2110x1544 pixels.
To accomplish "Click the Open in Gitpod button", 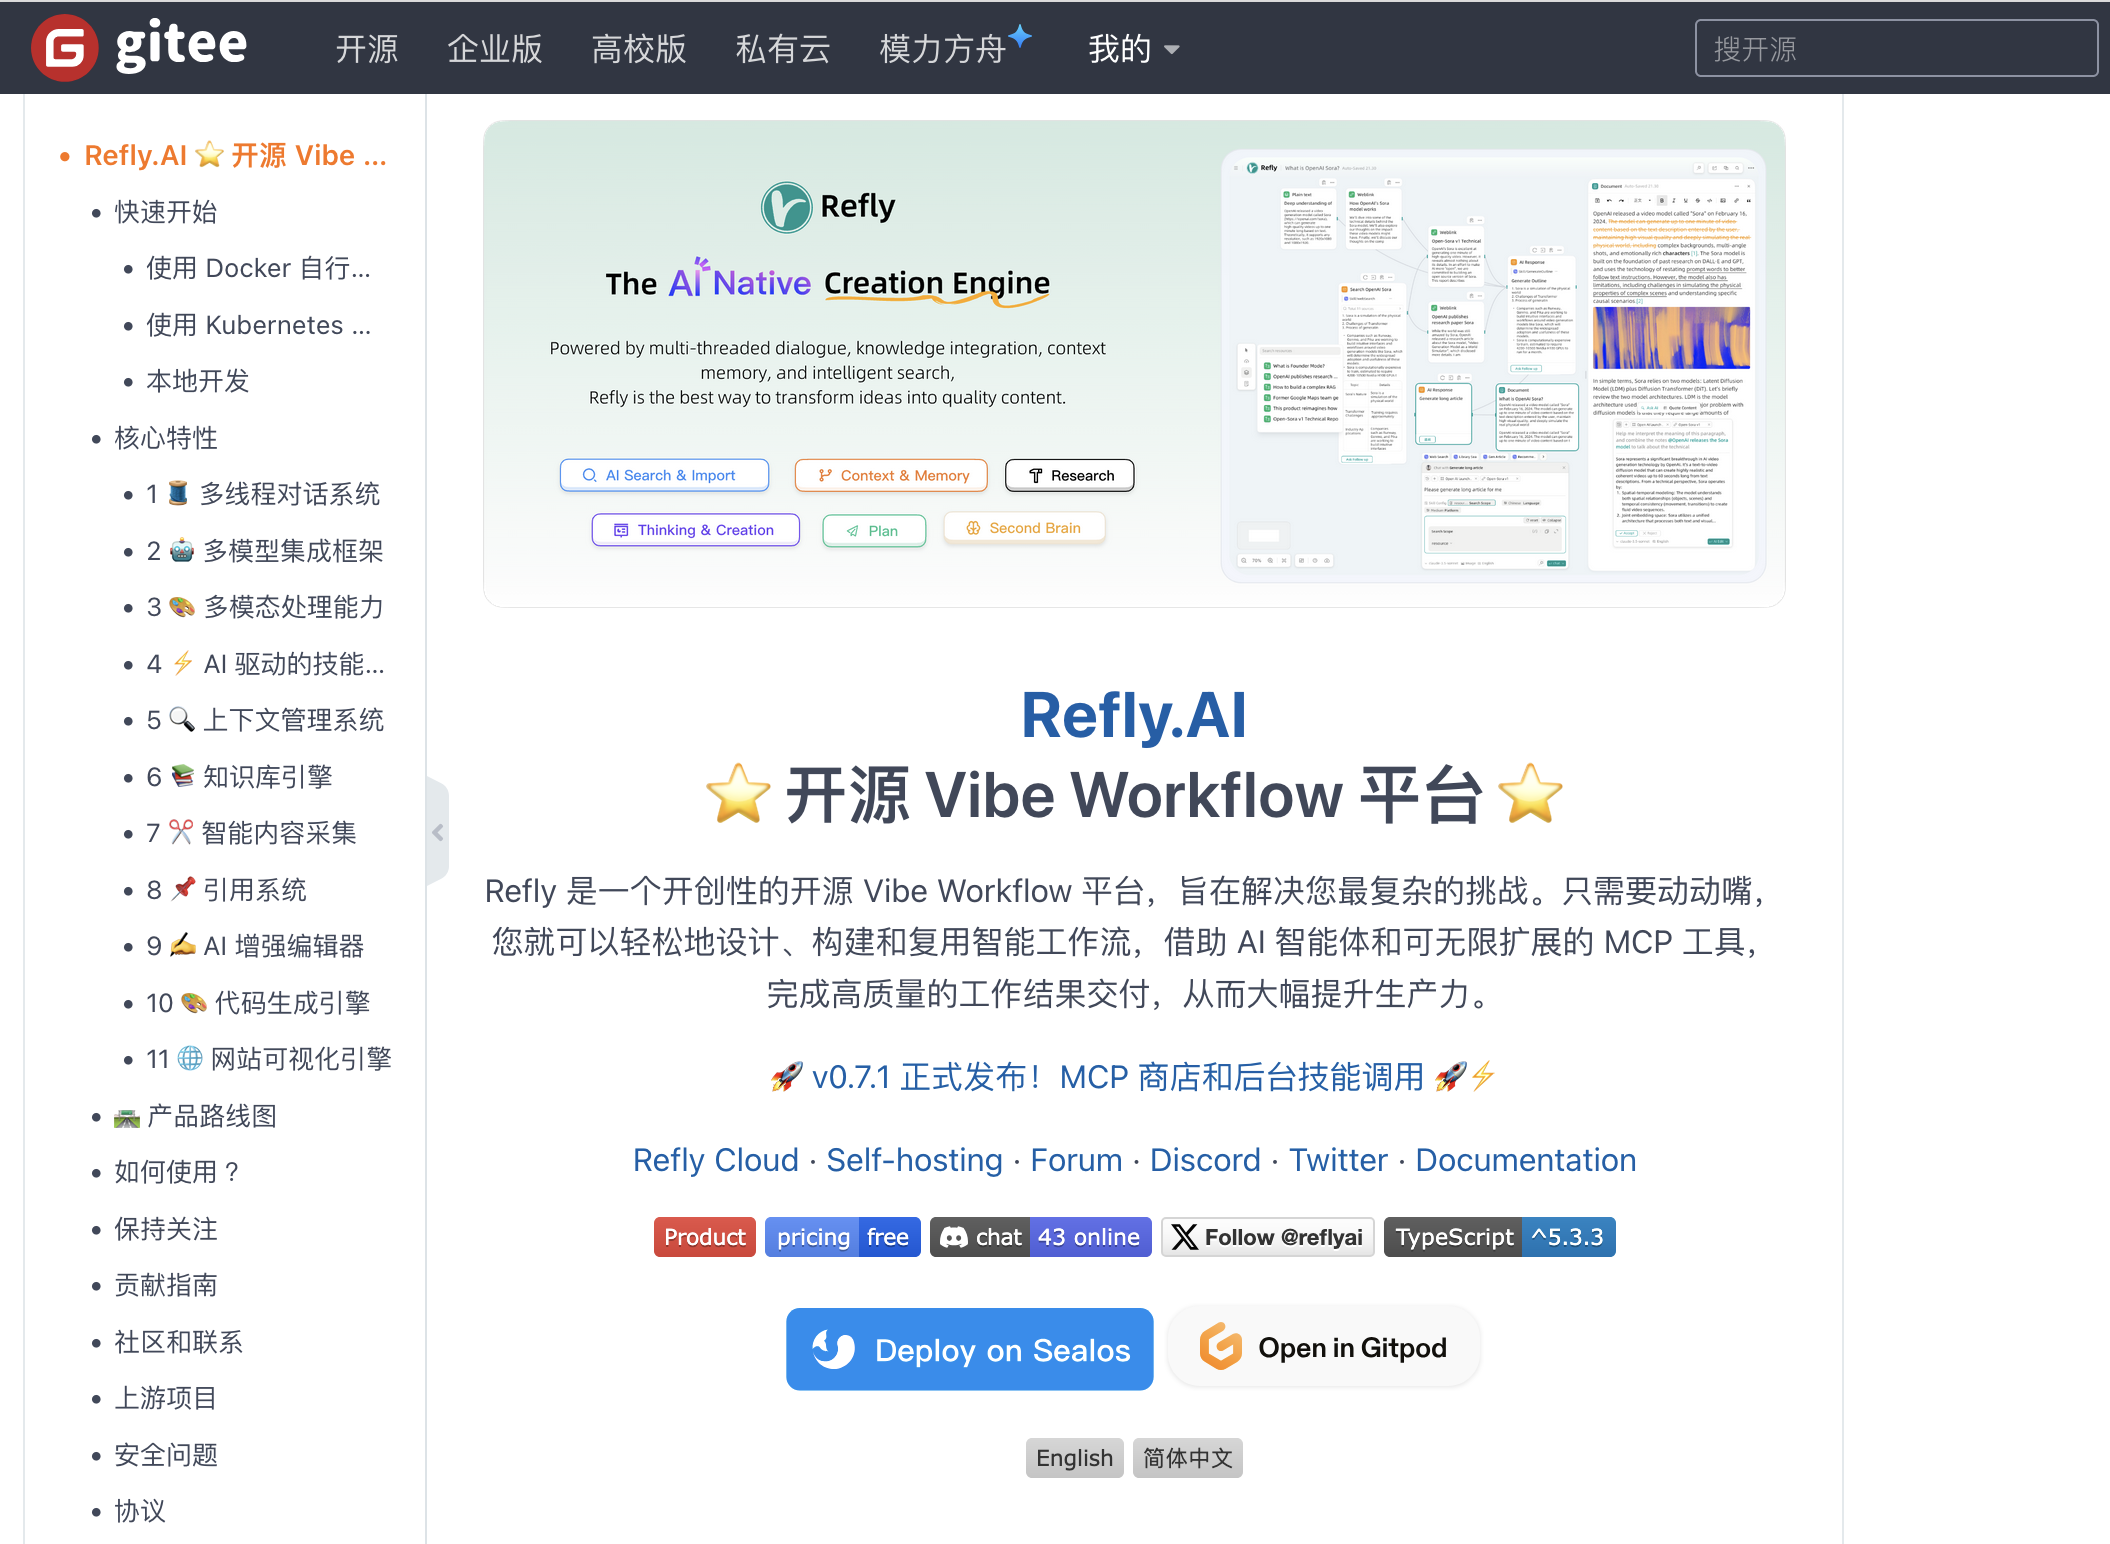I will tap(1323, 1347).
